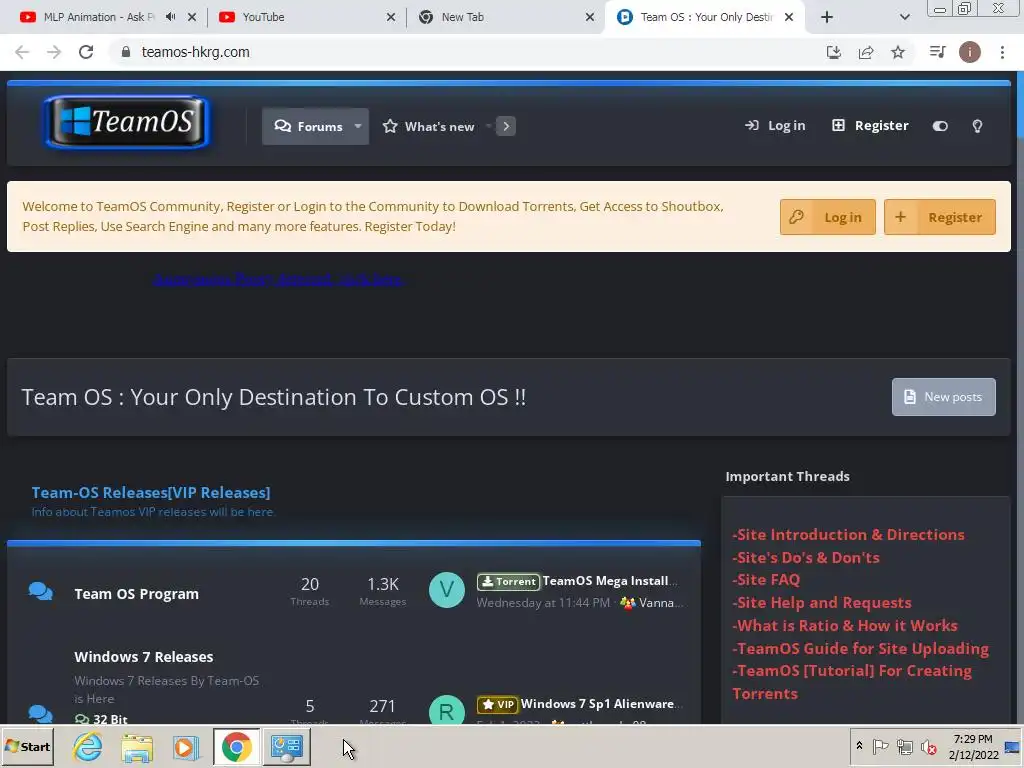Screen dimensions: 1024x768
Task: Click the V user avatar
Action: point(447,590)
